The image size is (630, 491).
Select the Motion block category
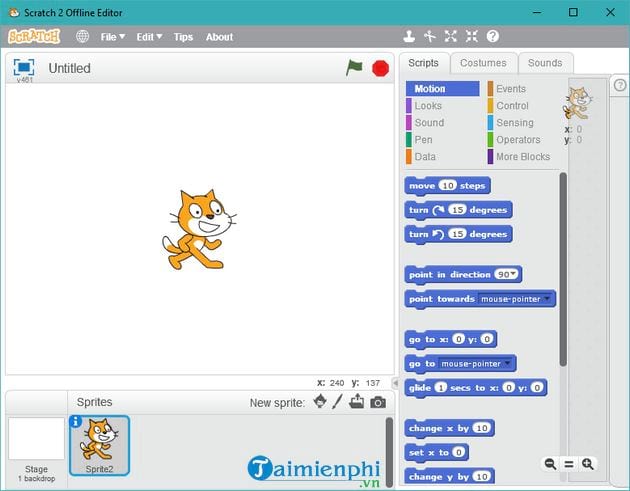click(x=442, y=88)
